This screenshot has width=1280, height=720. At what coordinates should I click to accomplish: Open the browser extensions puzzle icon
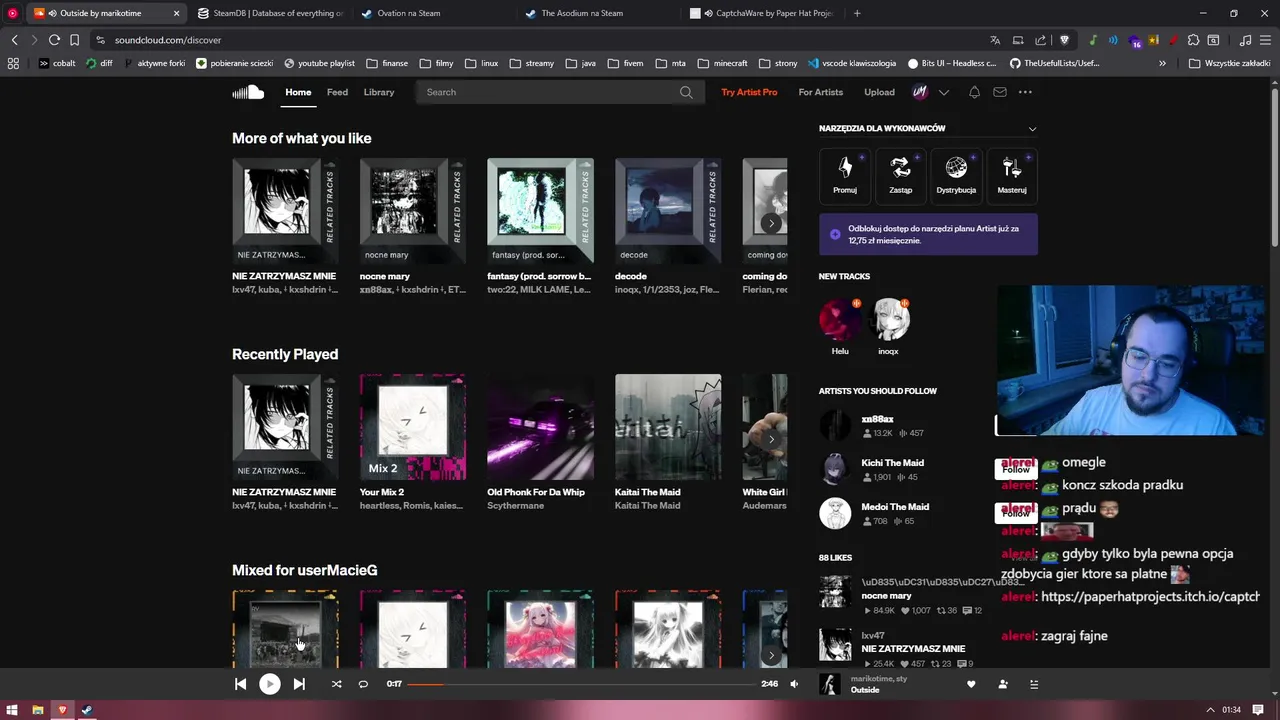tap(1193, 40)
